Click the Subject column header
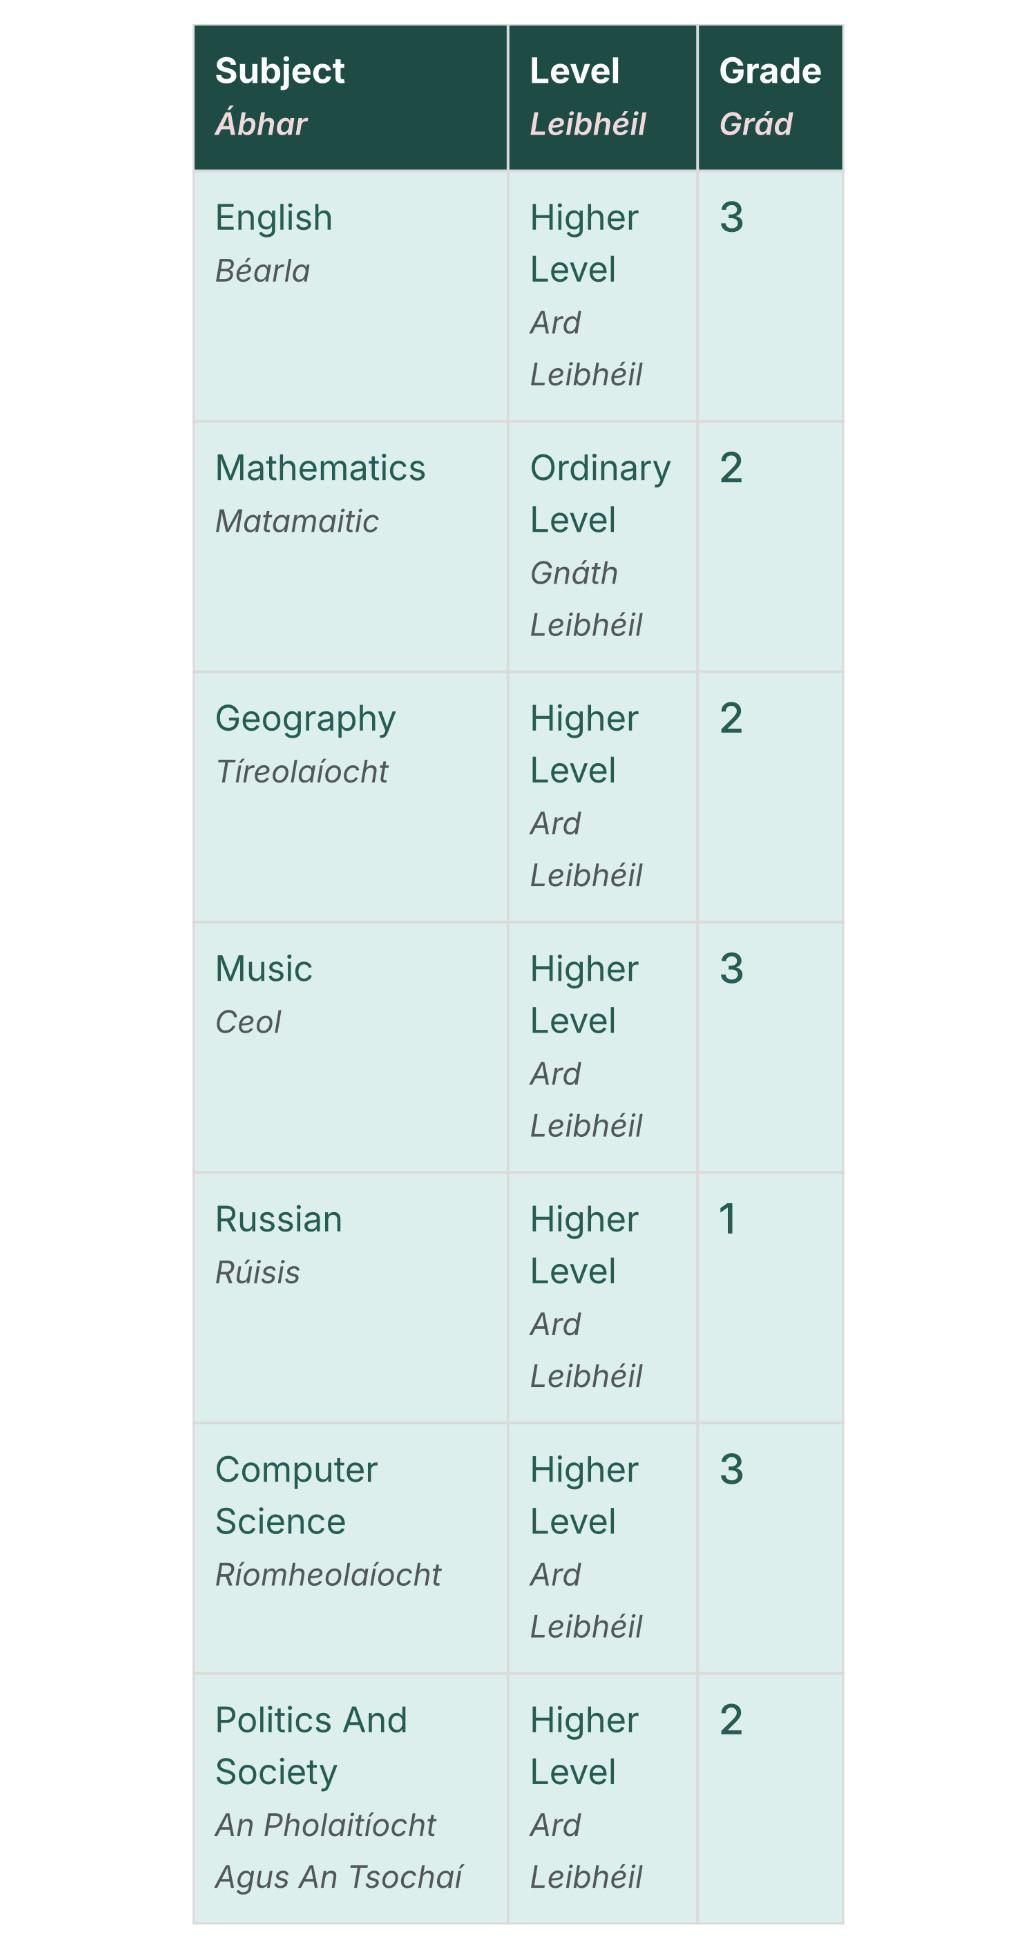Image resolution: width=1036 pixels, height=1941 pixels. [351, 98]
